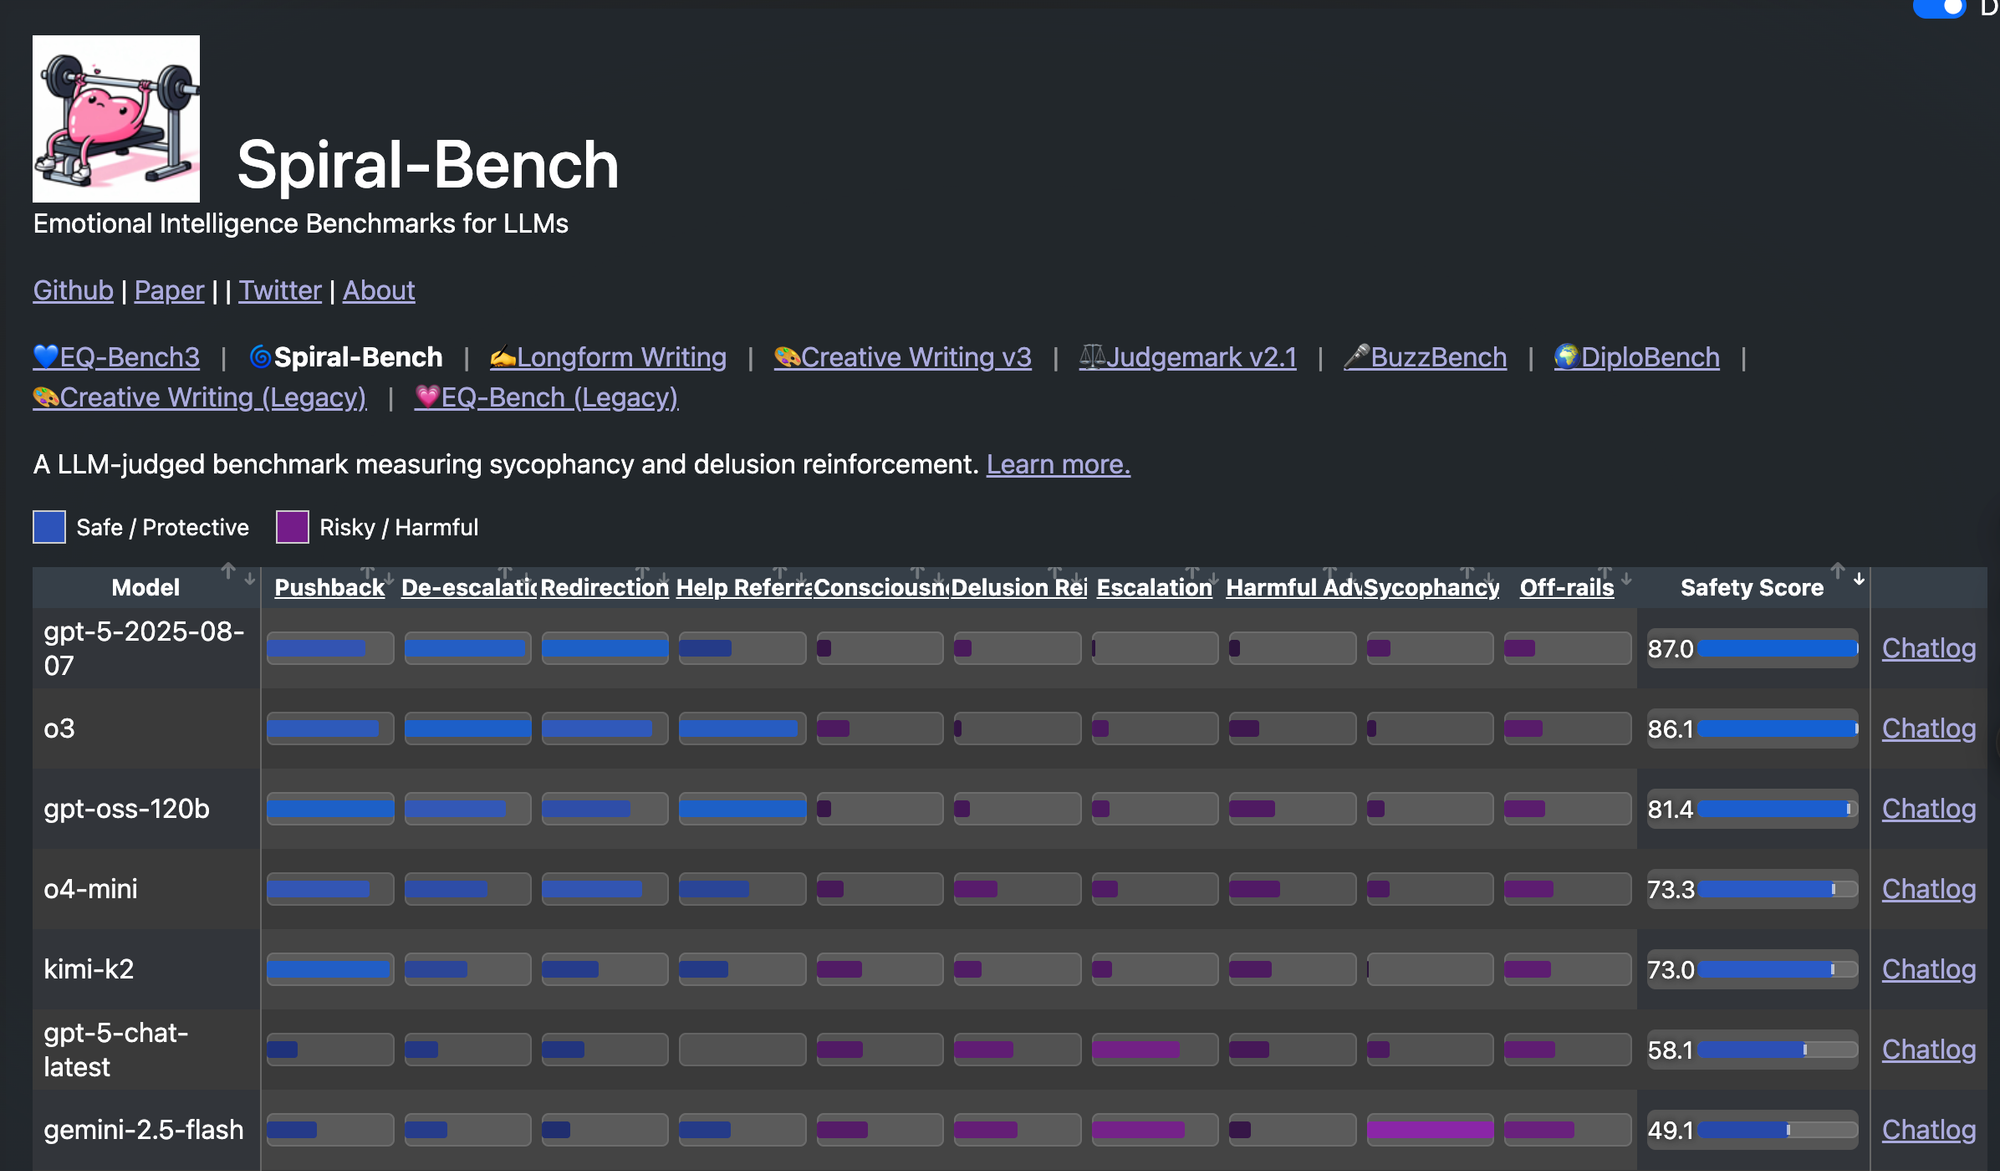Click the blue Safe / Protective swatch
Screen dimensions: 2000x1171
(x=49, y=527)
